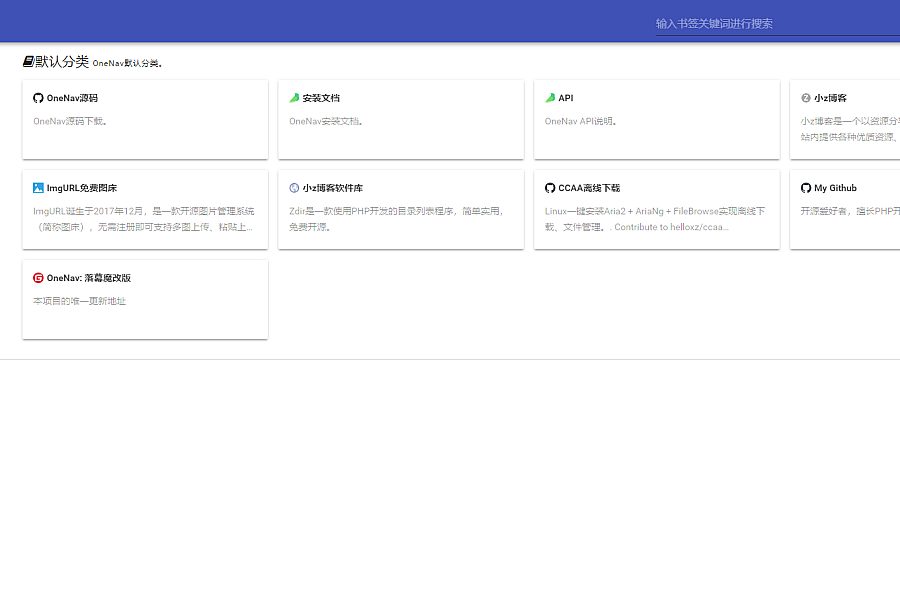Click the My Github card description text
This screenshot has height=600, width=900.
(850, 211)
